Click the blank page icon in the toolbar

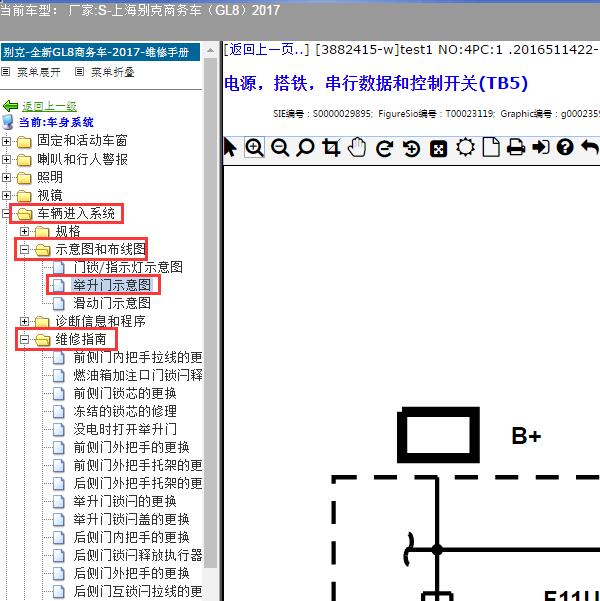(491, 147)
